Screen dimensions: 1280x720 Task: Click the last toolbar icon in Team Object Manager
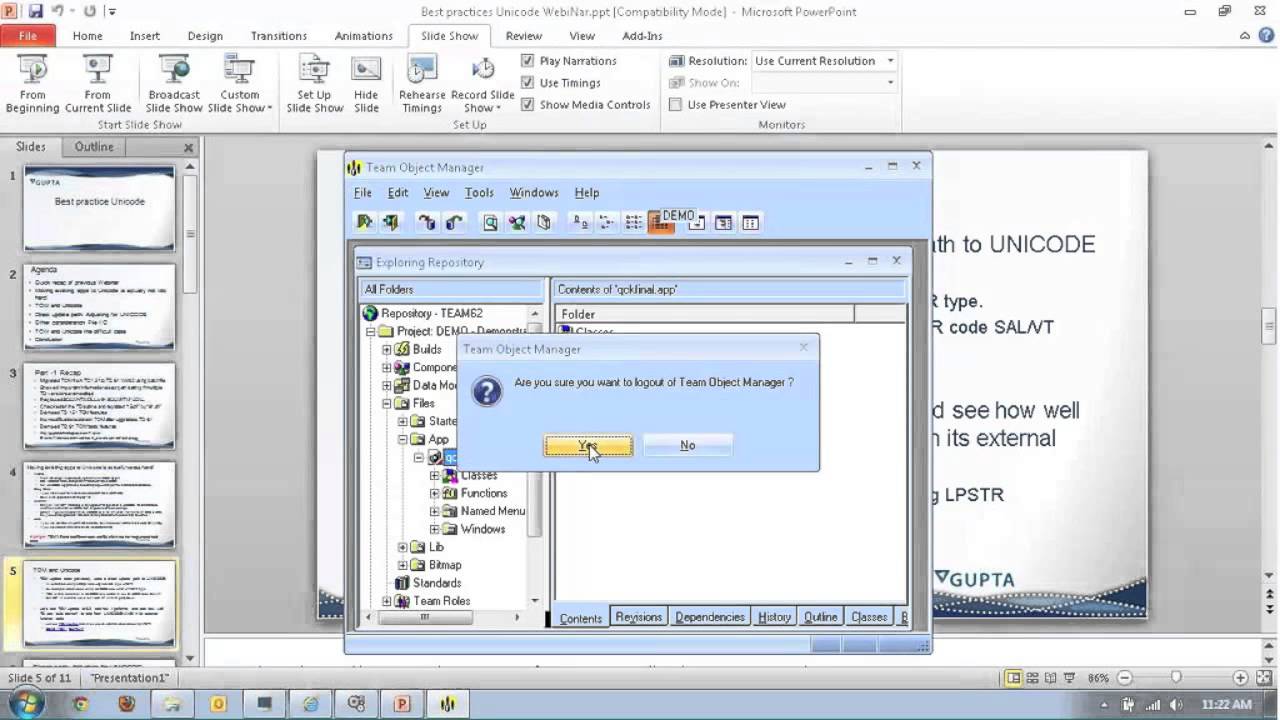tap(750, 222)
